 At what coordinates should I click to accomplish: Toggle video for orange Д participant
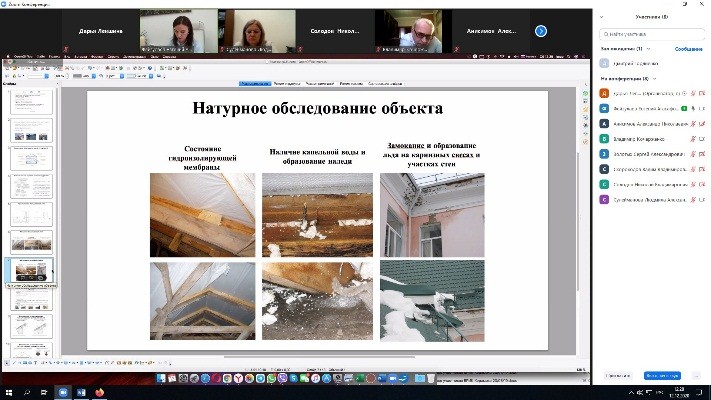tap(702, 93)
